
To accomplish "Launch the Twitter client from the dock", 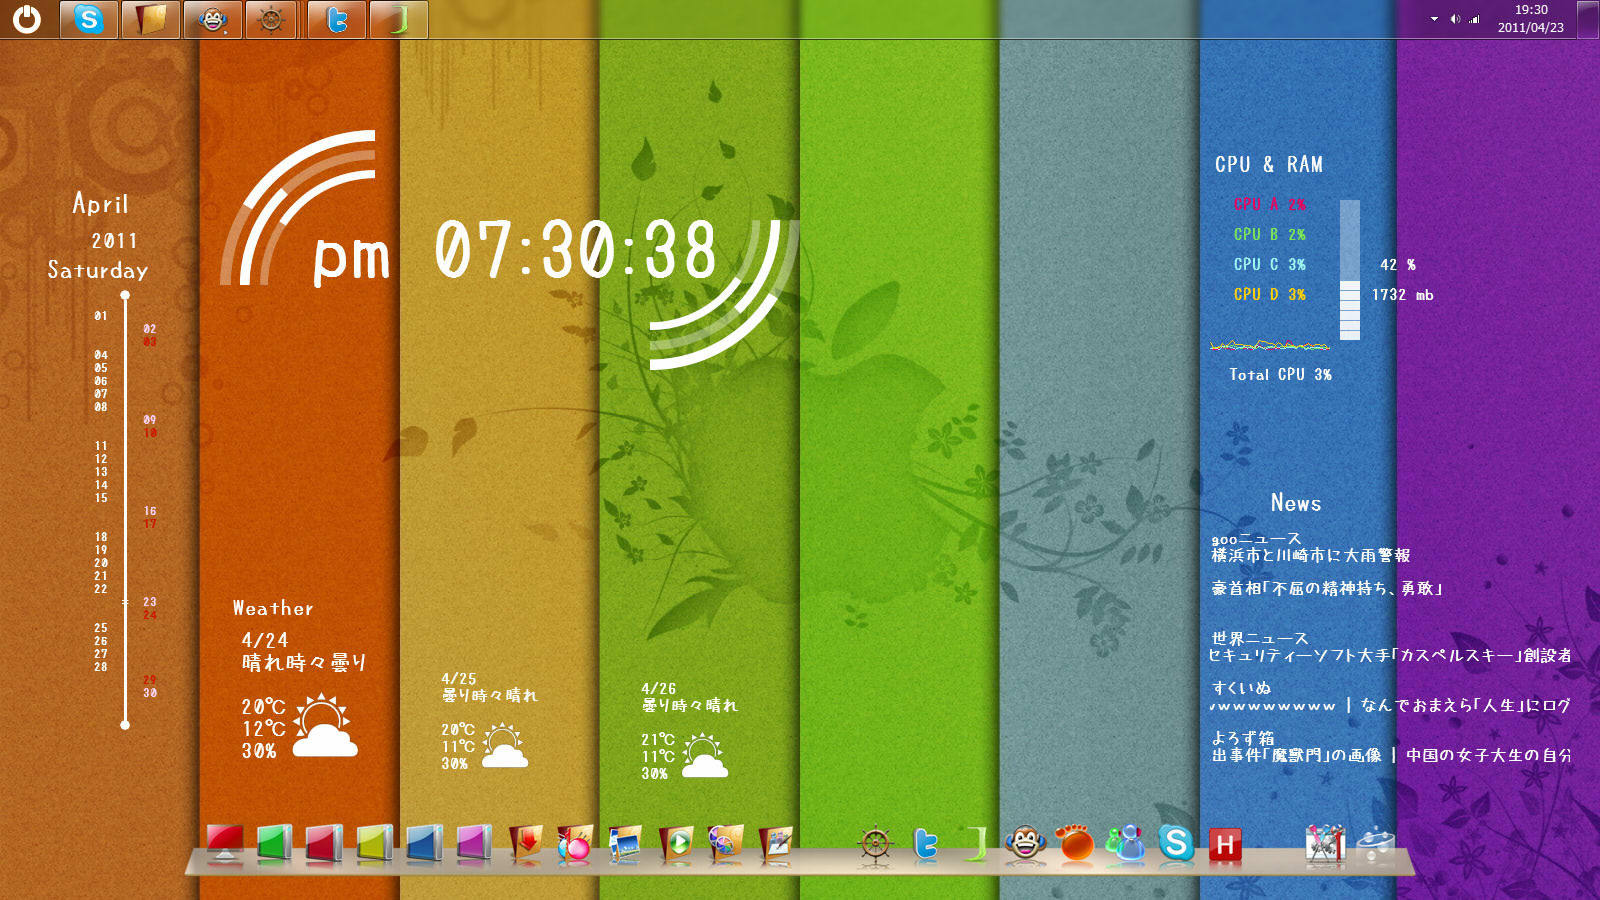I will [926, 844].
